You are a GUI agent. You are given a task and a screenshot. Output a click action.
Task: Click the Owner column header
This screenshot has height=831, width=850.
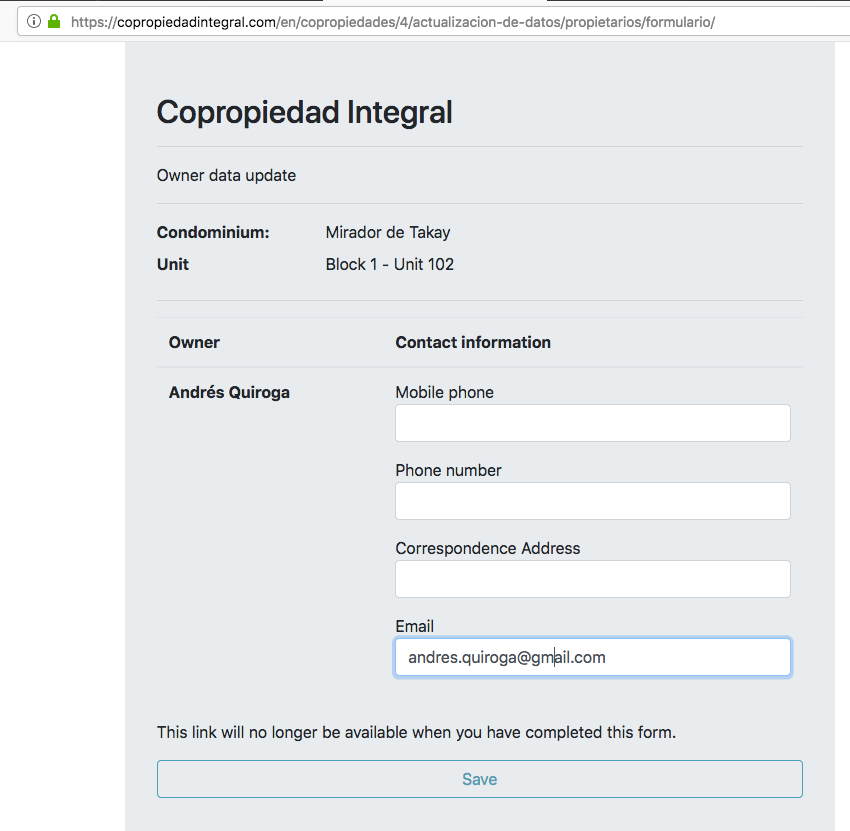(194, 343)
